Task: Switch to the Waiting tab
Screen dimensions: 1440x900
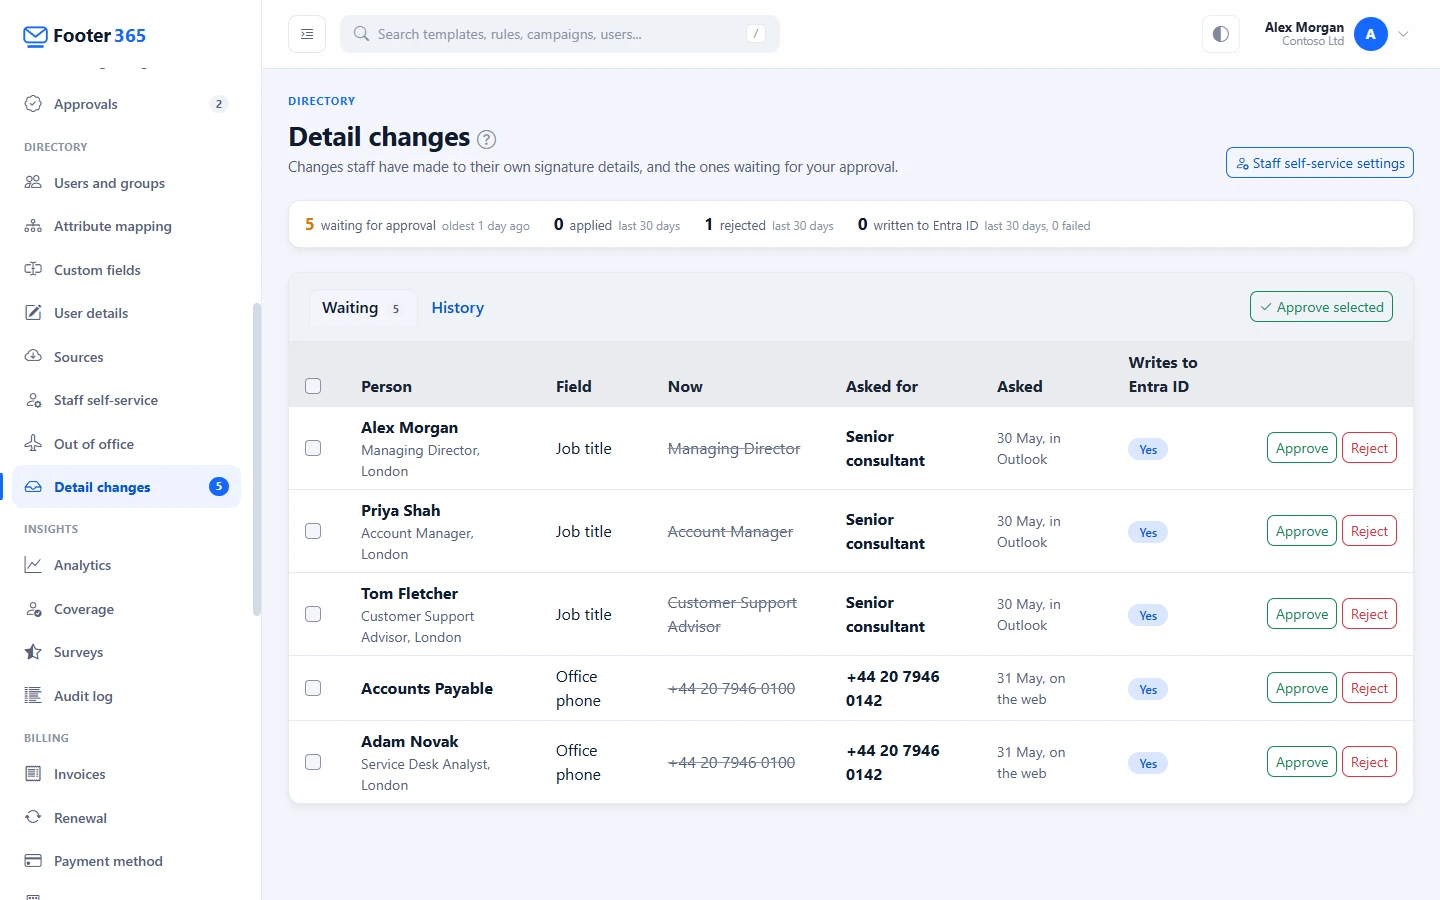Action: [x=362, y=308]
